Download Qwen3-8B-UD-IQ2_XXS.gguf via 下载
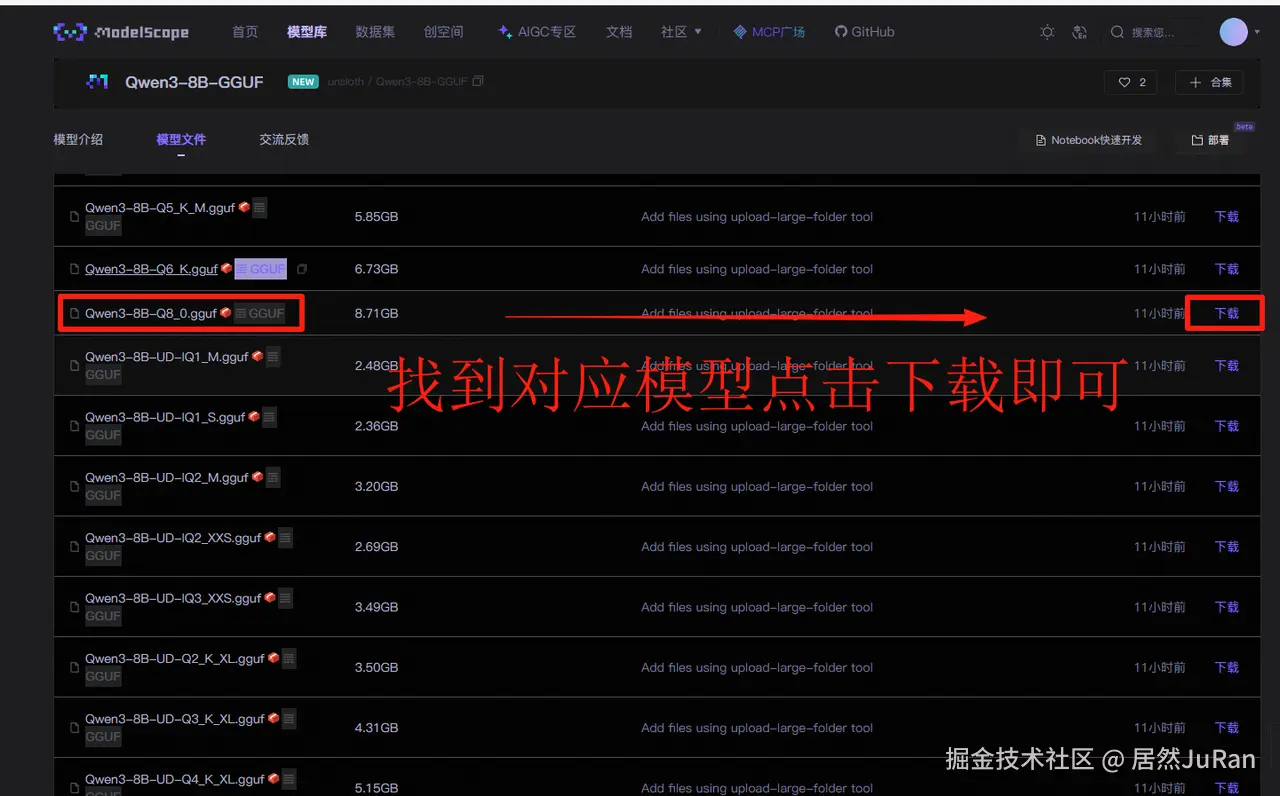Screen dimensions: 1280x796 (1226, 547)
